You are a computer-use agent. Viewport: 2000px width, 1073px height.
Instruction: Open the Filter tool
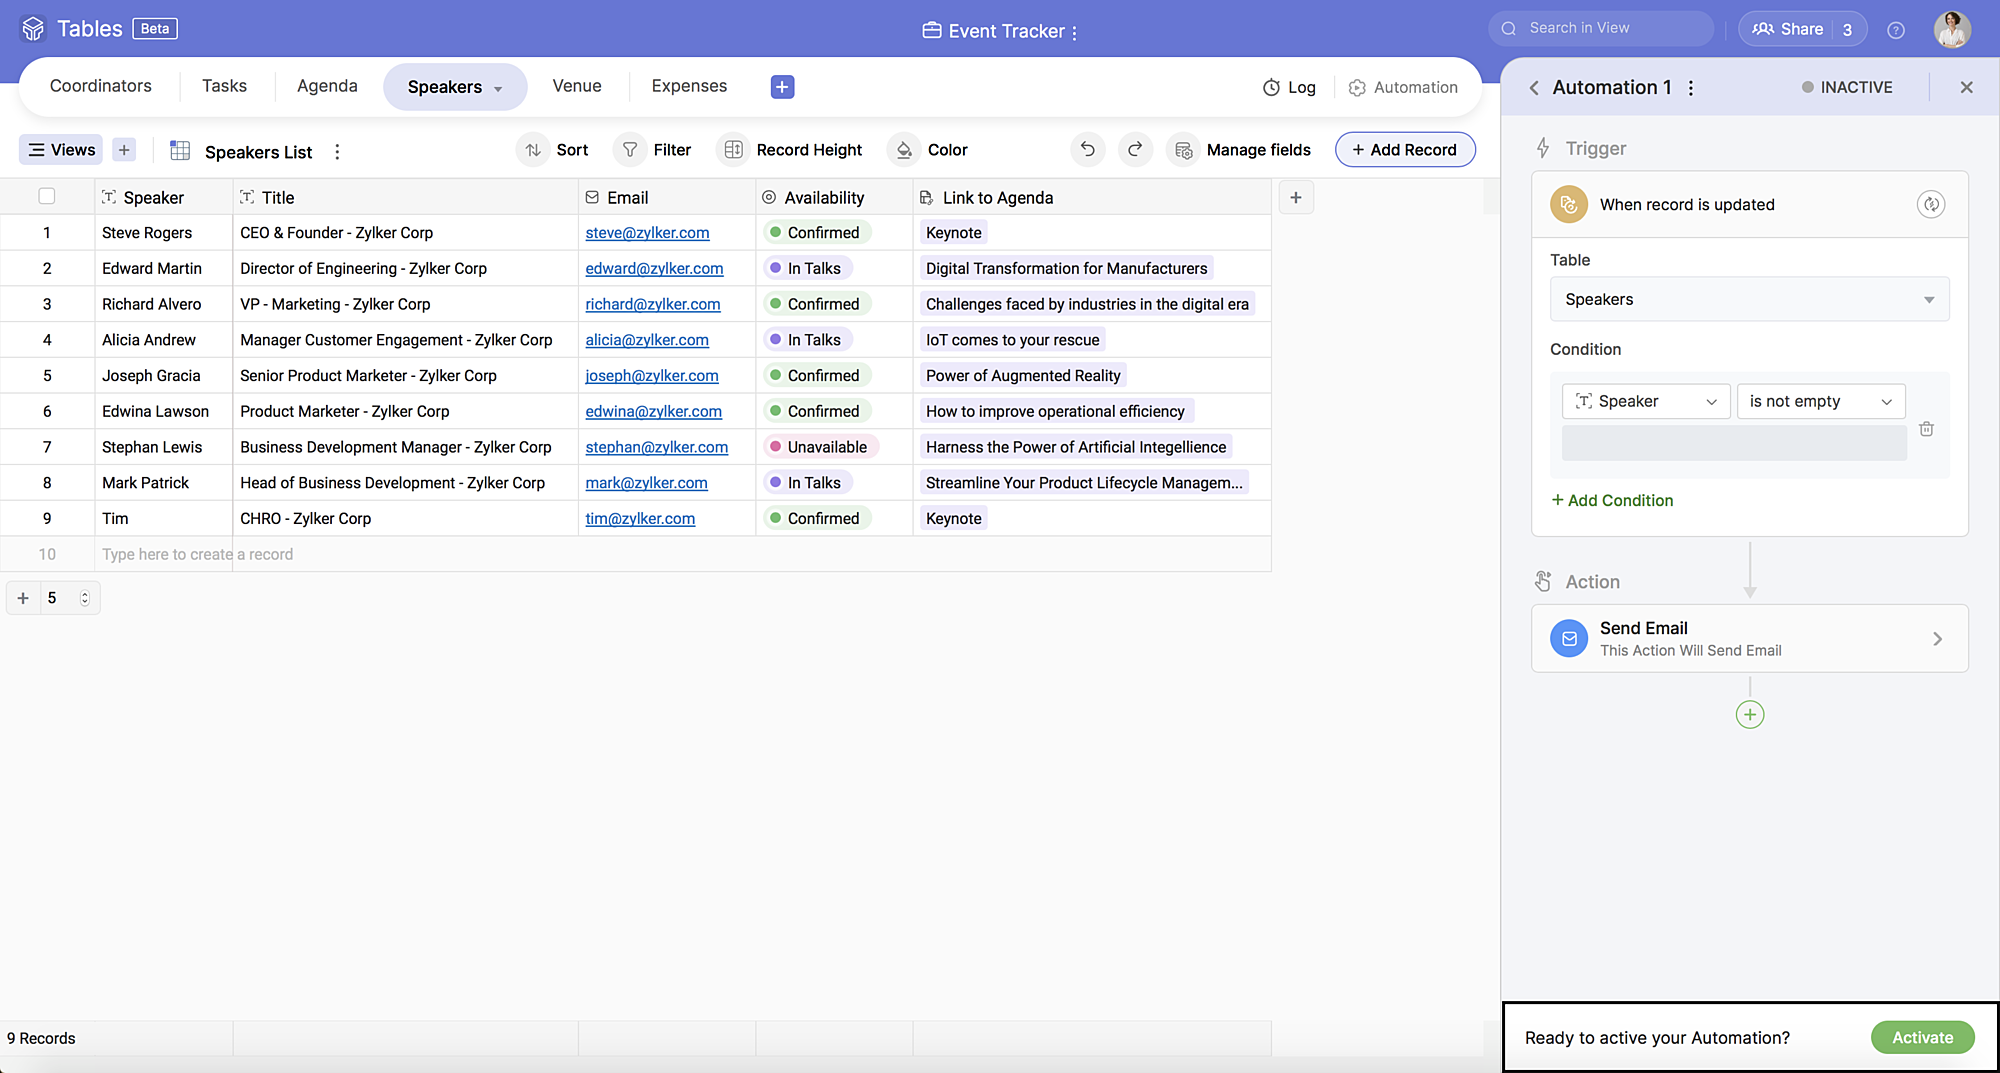pyautogui.click(x=653, y=150)
